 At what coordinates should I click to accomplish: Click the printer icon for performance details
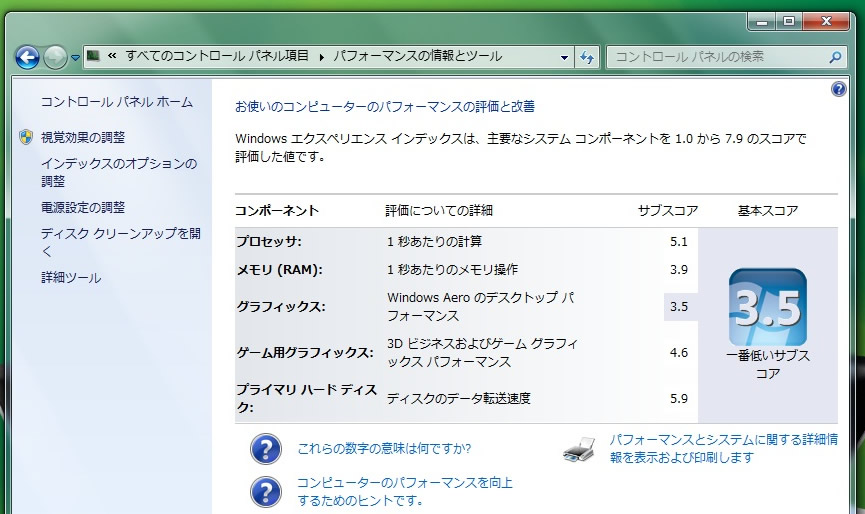click(579, 449)
